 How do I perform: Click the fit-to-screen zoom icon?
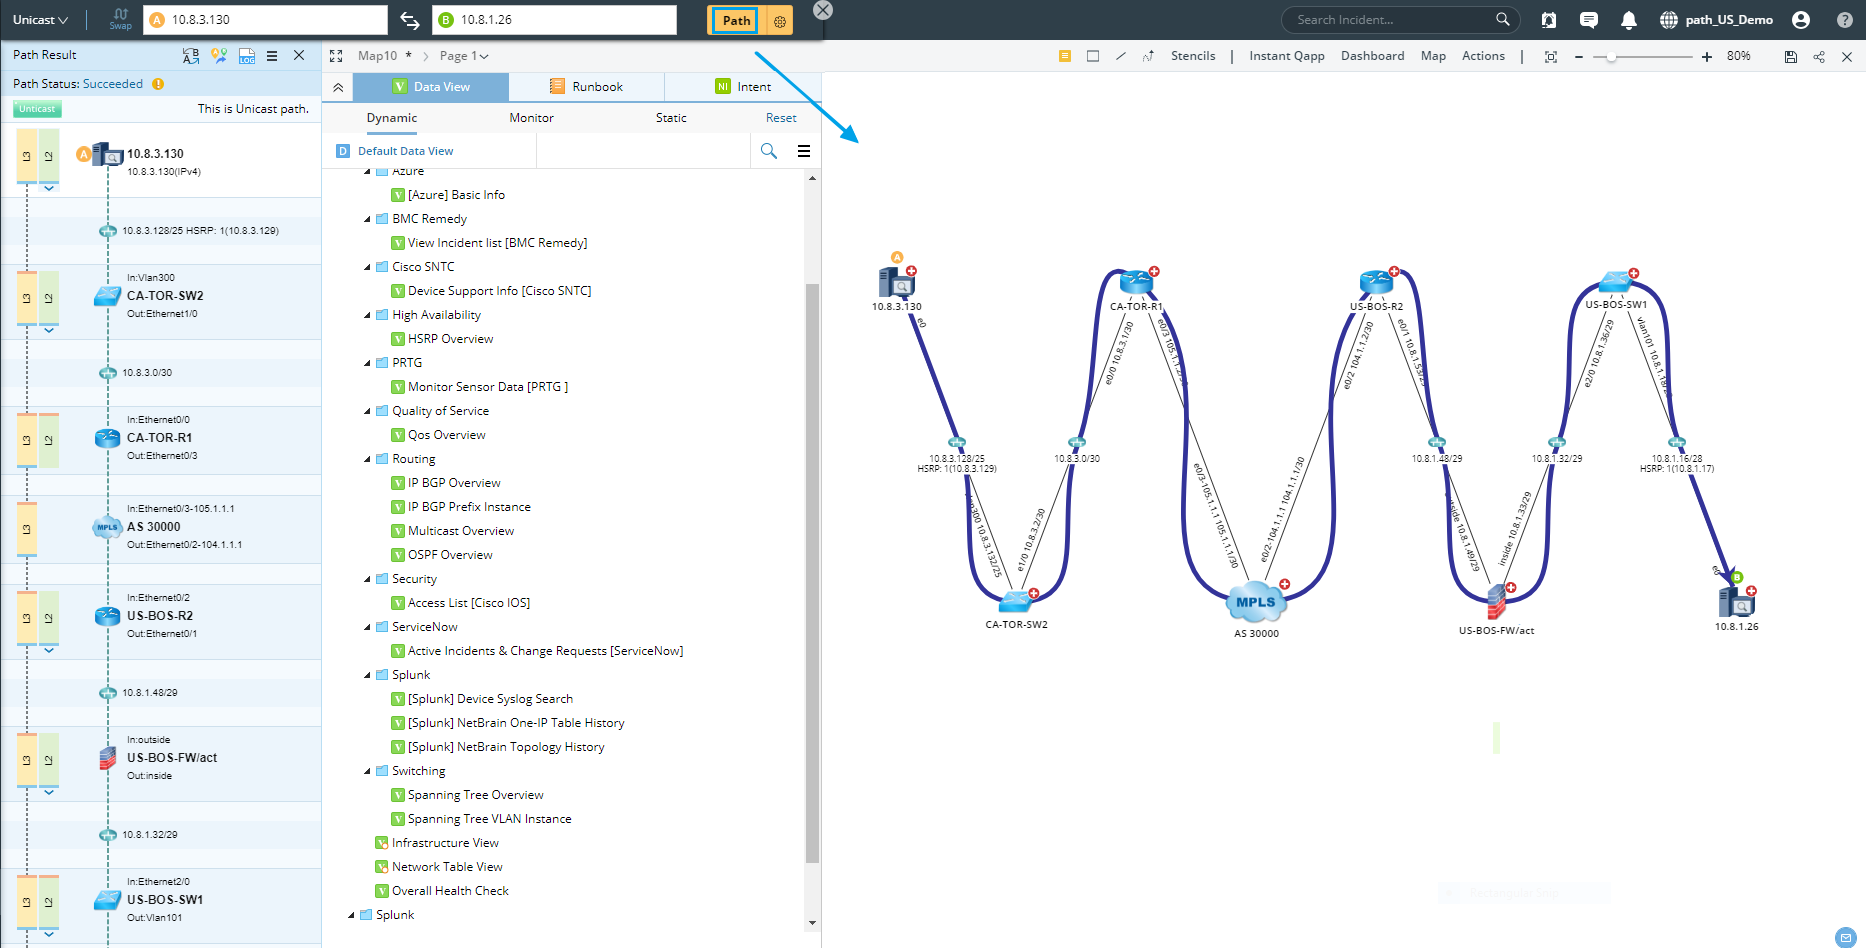tap(1551, 57)
